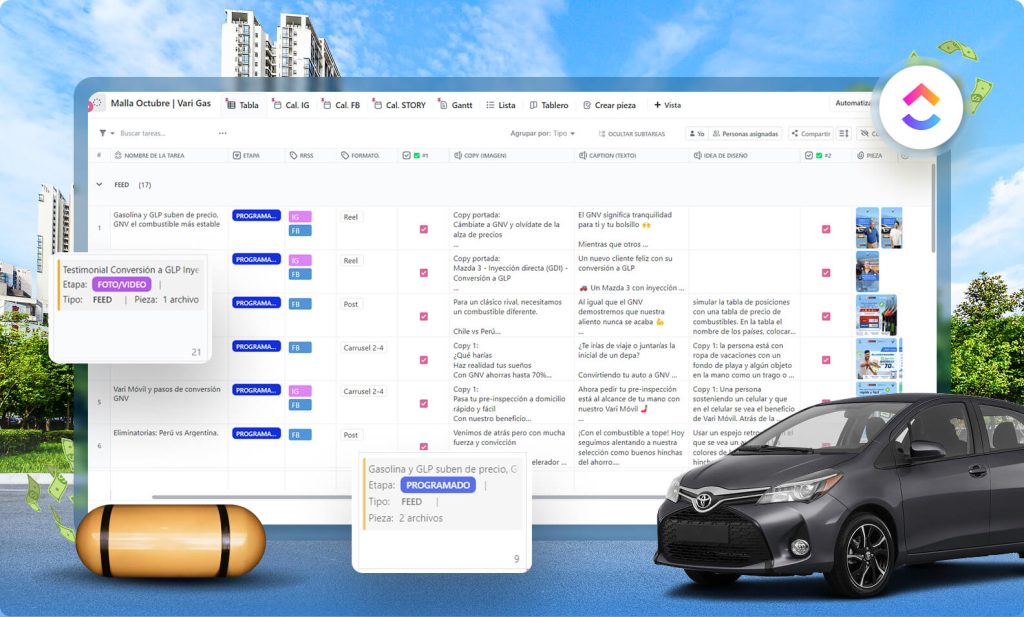Toggle #1 checkbox for Gasolina y GLP row
The width and height of the screenshot is (1024, 617).
pos(424,229)
